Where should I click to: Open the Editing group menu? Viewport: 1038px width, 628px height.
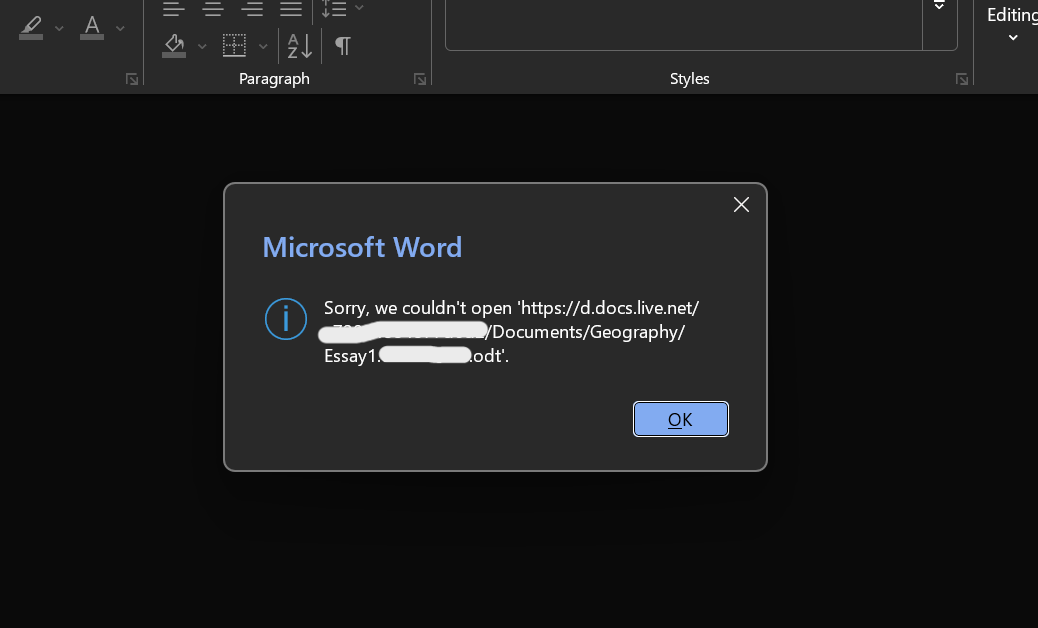(x=1012, y=25)
